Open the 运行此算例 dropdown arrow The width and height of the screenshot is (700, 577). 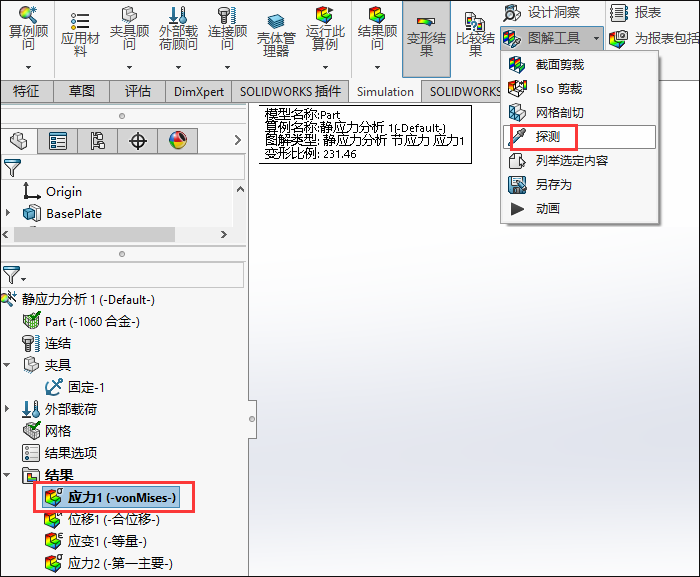pyautogui.click(x=325, y=67)
